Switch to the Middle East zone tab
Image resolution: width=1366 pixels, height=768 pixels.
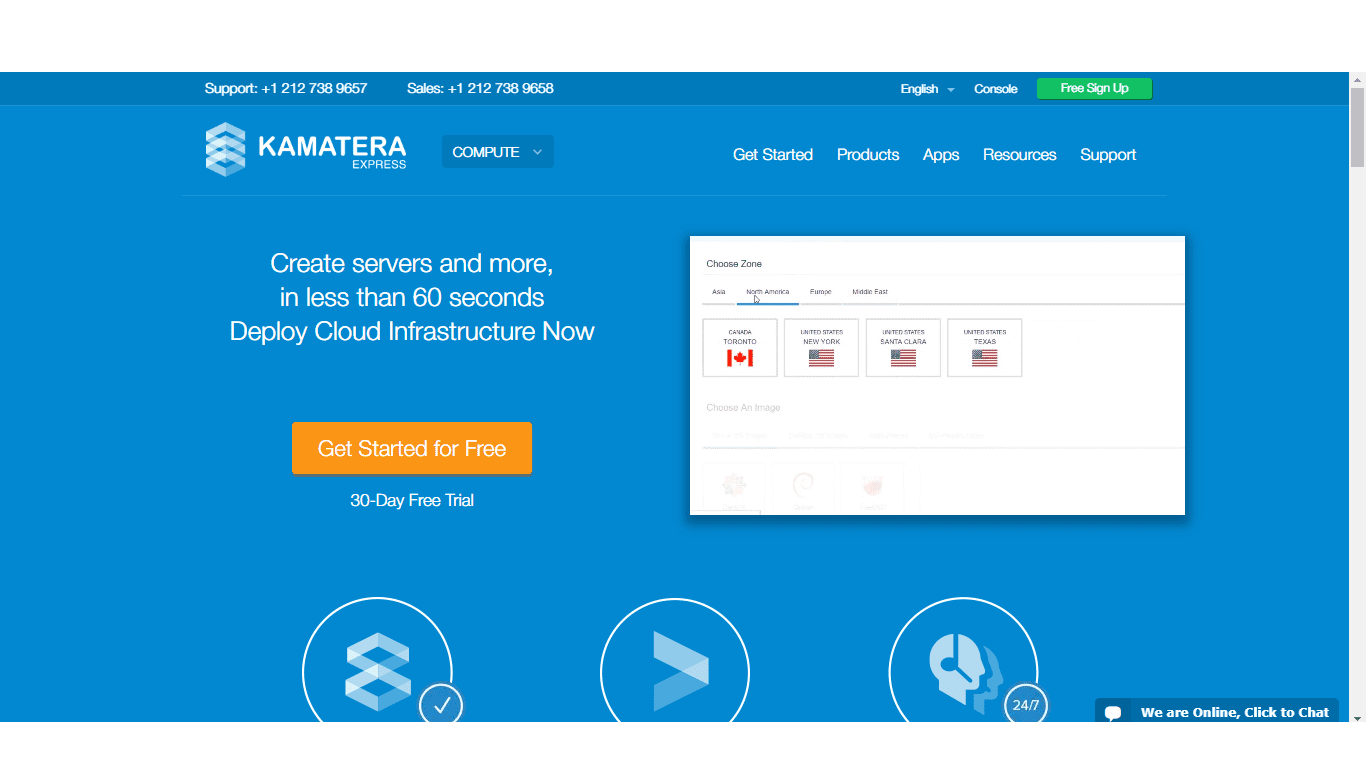click(x=870, y=292)
